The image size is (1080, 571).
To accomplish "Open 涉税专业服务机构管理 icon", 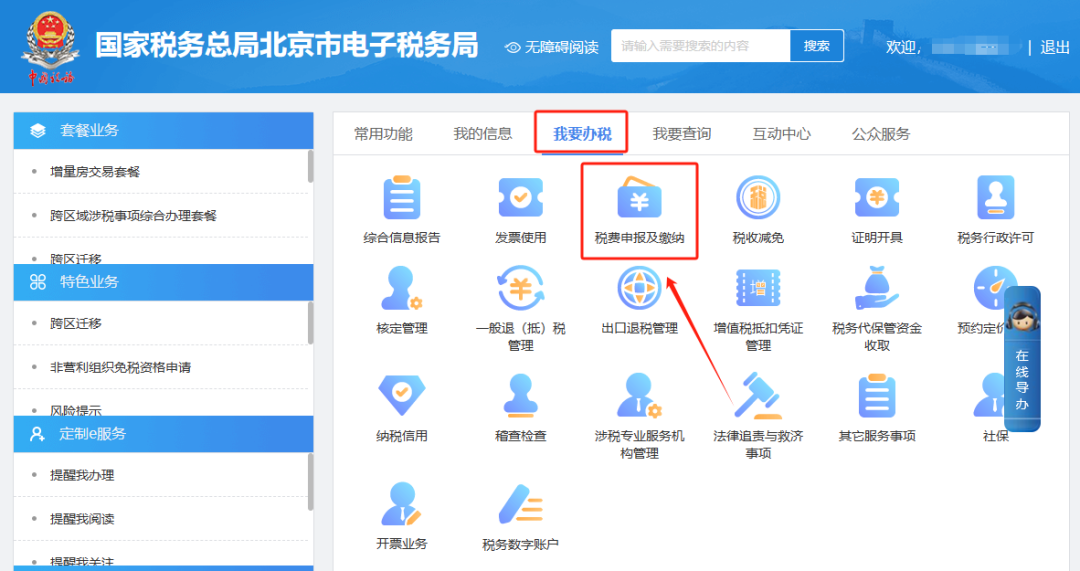I will point(639,396).
